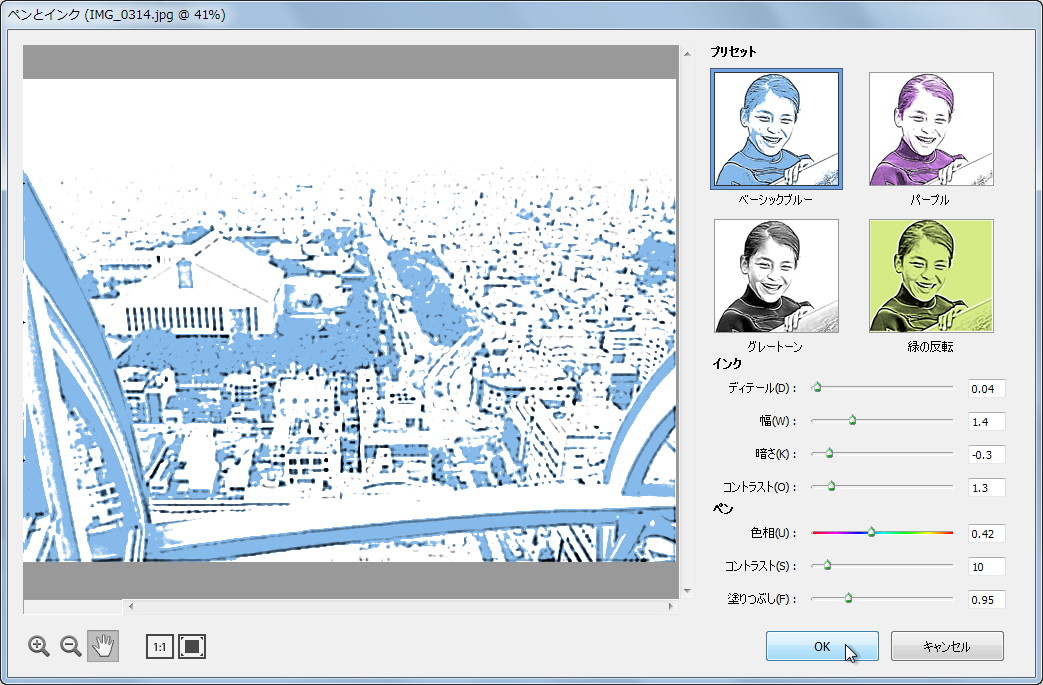This screenshot has width=1043, height=685.
Task: Click the パープル preset label
Action: pos(930,200)
